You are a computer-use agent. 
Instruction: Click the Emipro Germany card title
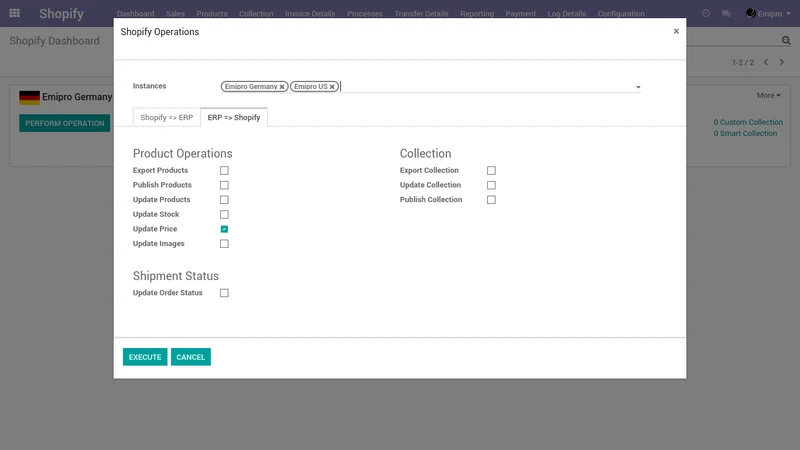pos(77,97)
